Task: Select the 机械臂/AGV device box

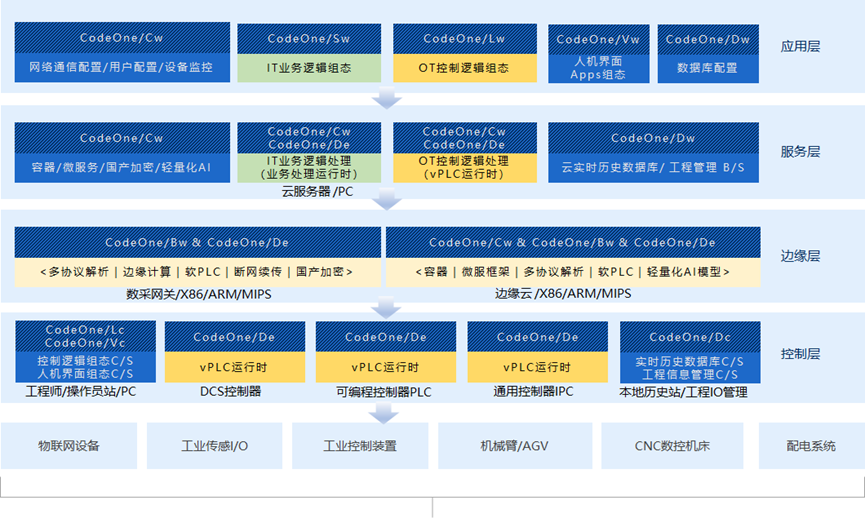Action: click(514, 446)
